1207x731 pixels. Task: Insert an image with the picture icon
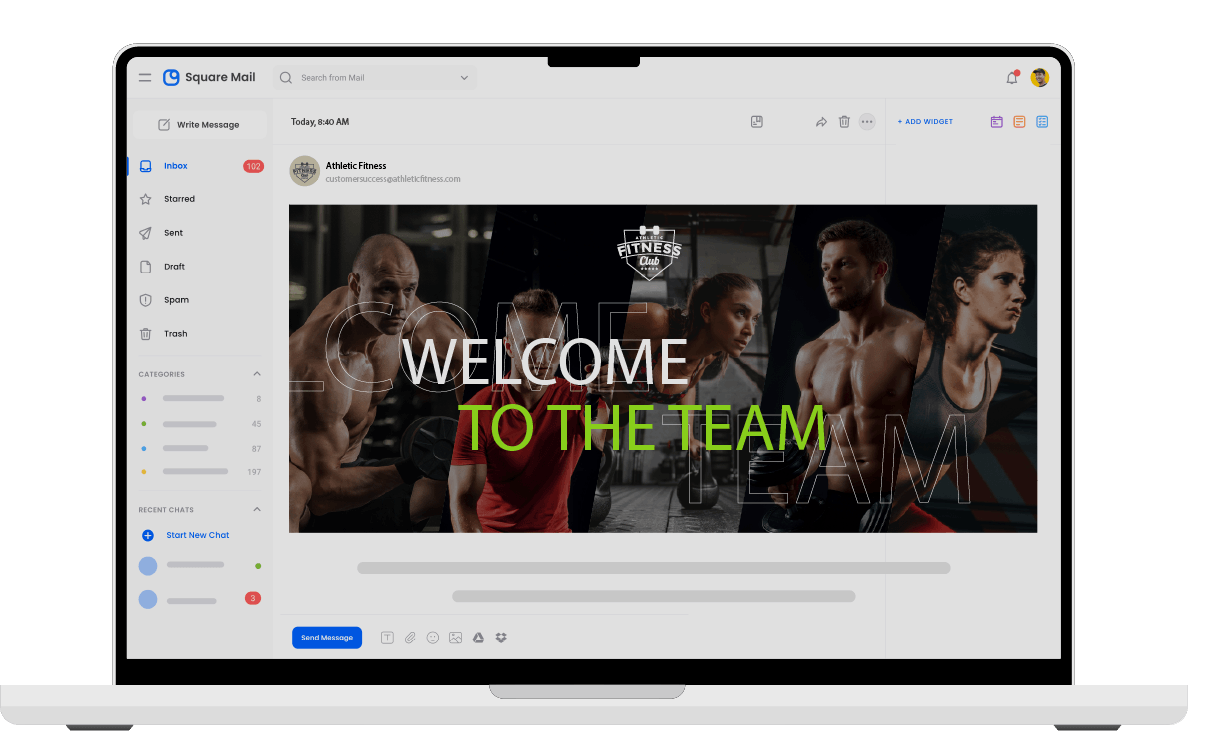(x=456, y=638)
